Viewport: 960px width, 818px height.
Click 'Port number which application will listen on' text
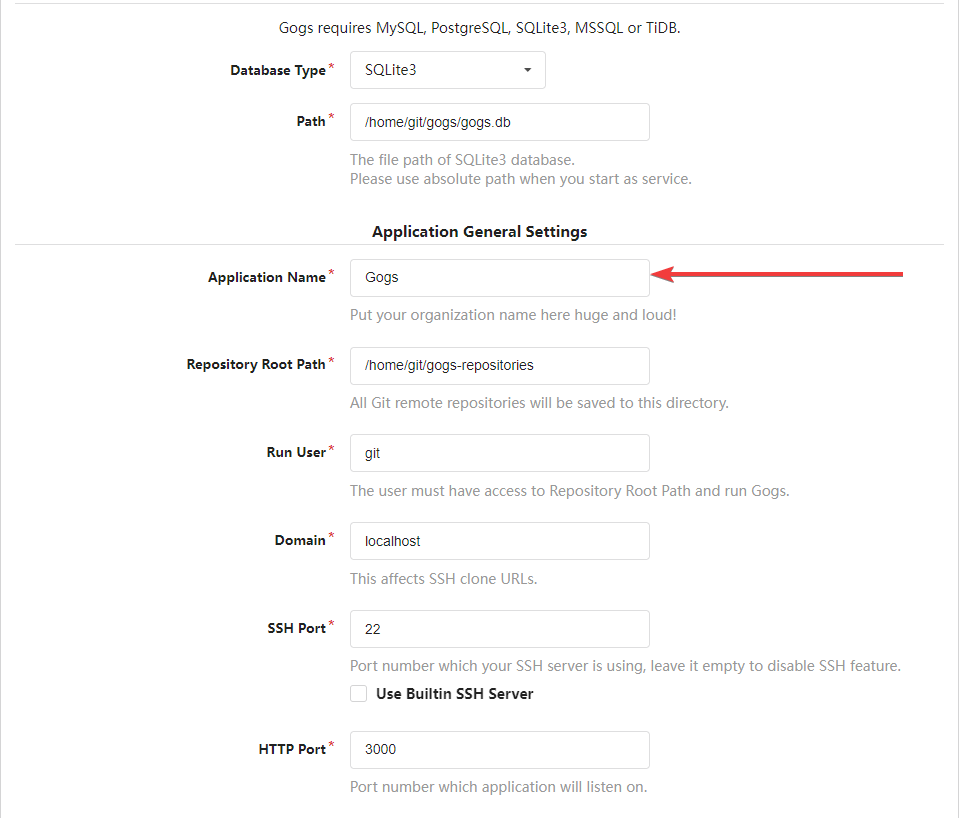[x=498, y=787]
